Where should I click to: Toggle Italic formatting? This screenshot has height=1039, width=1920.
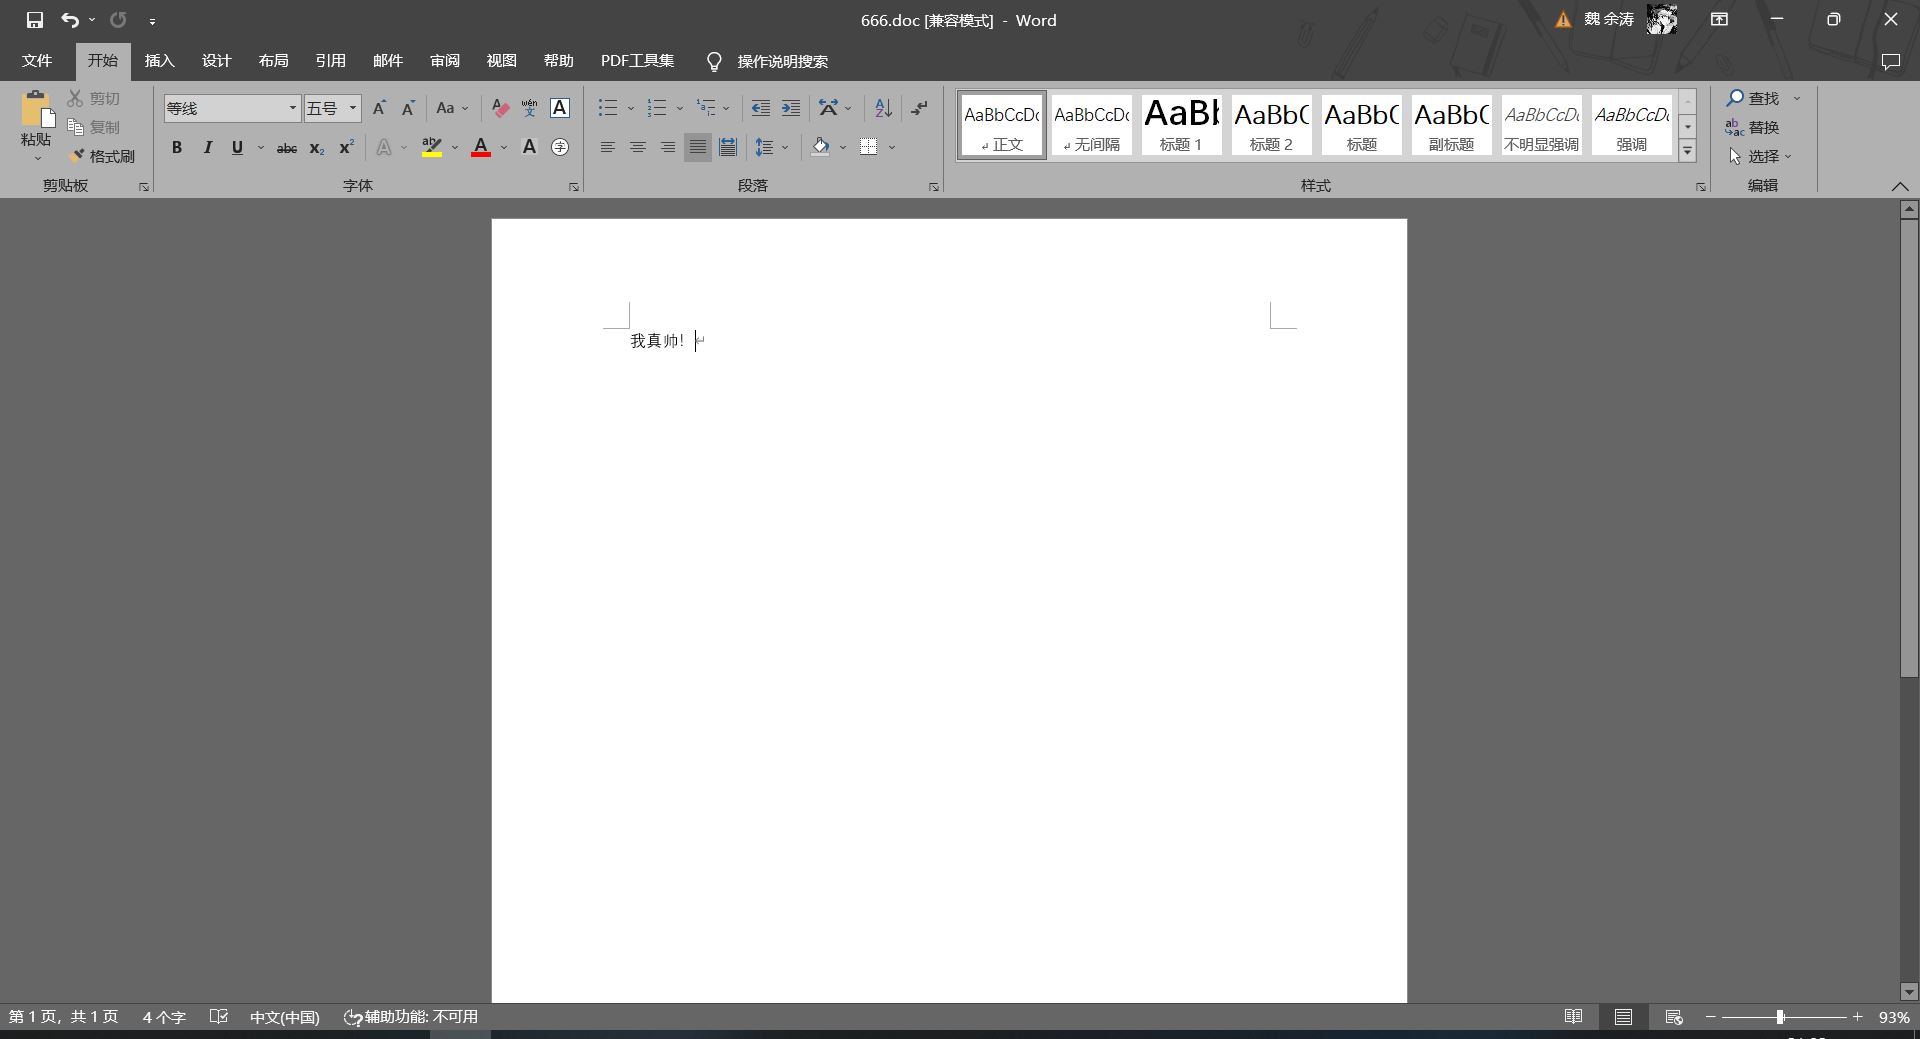pyautogui.click(x=207, y=148)
